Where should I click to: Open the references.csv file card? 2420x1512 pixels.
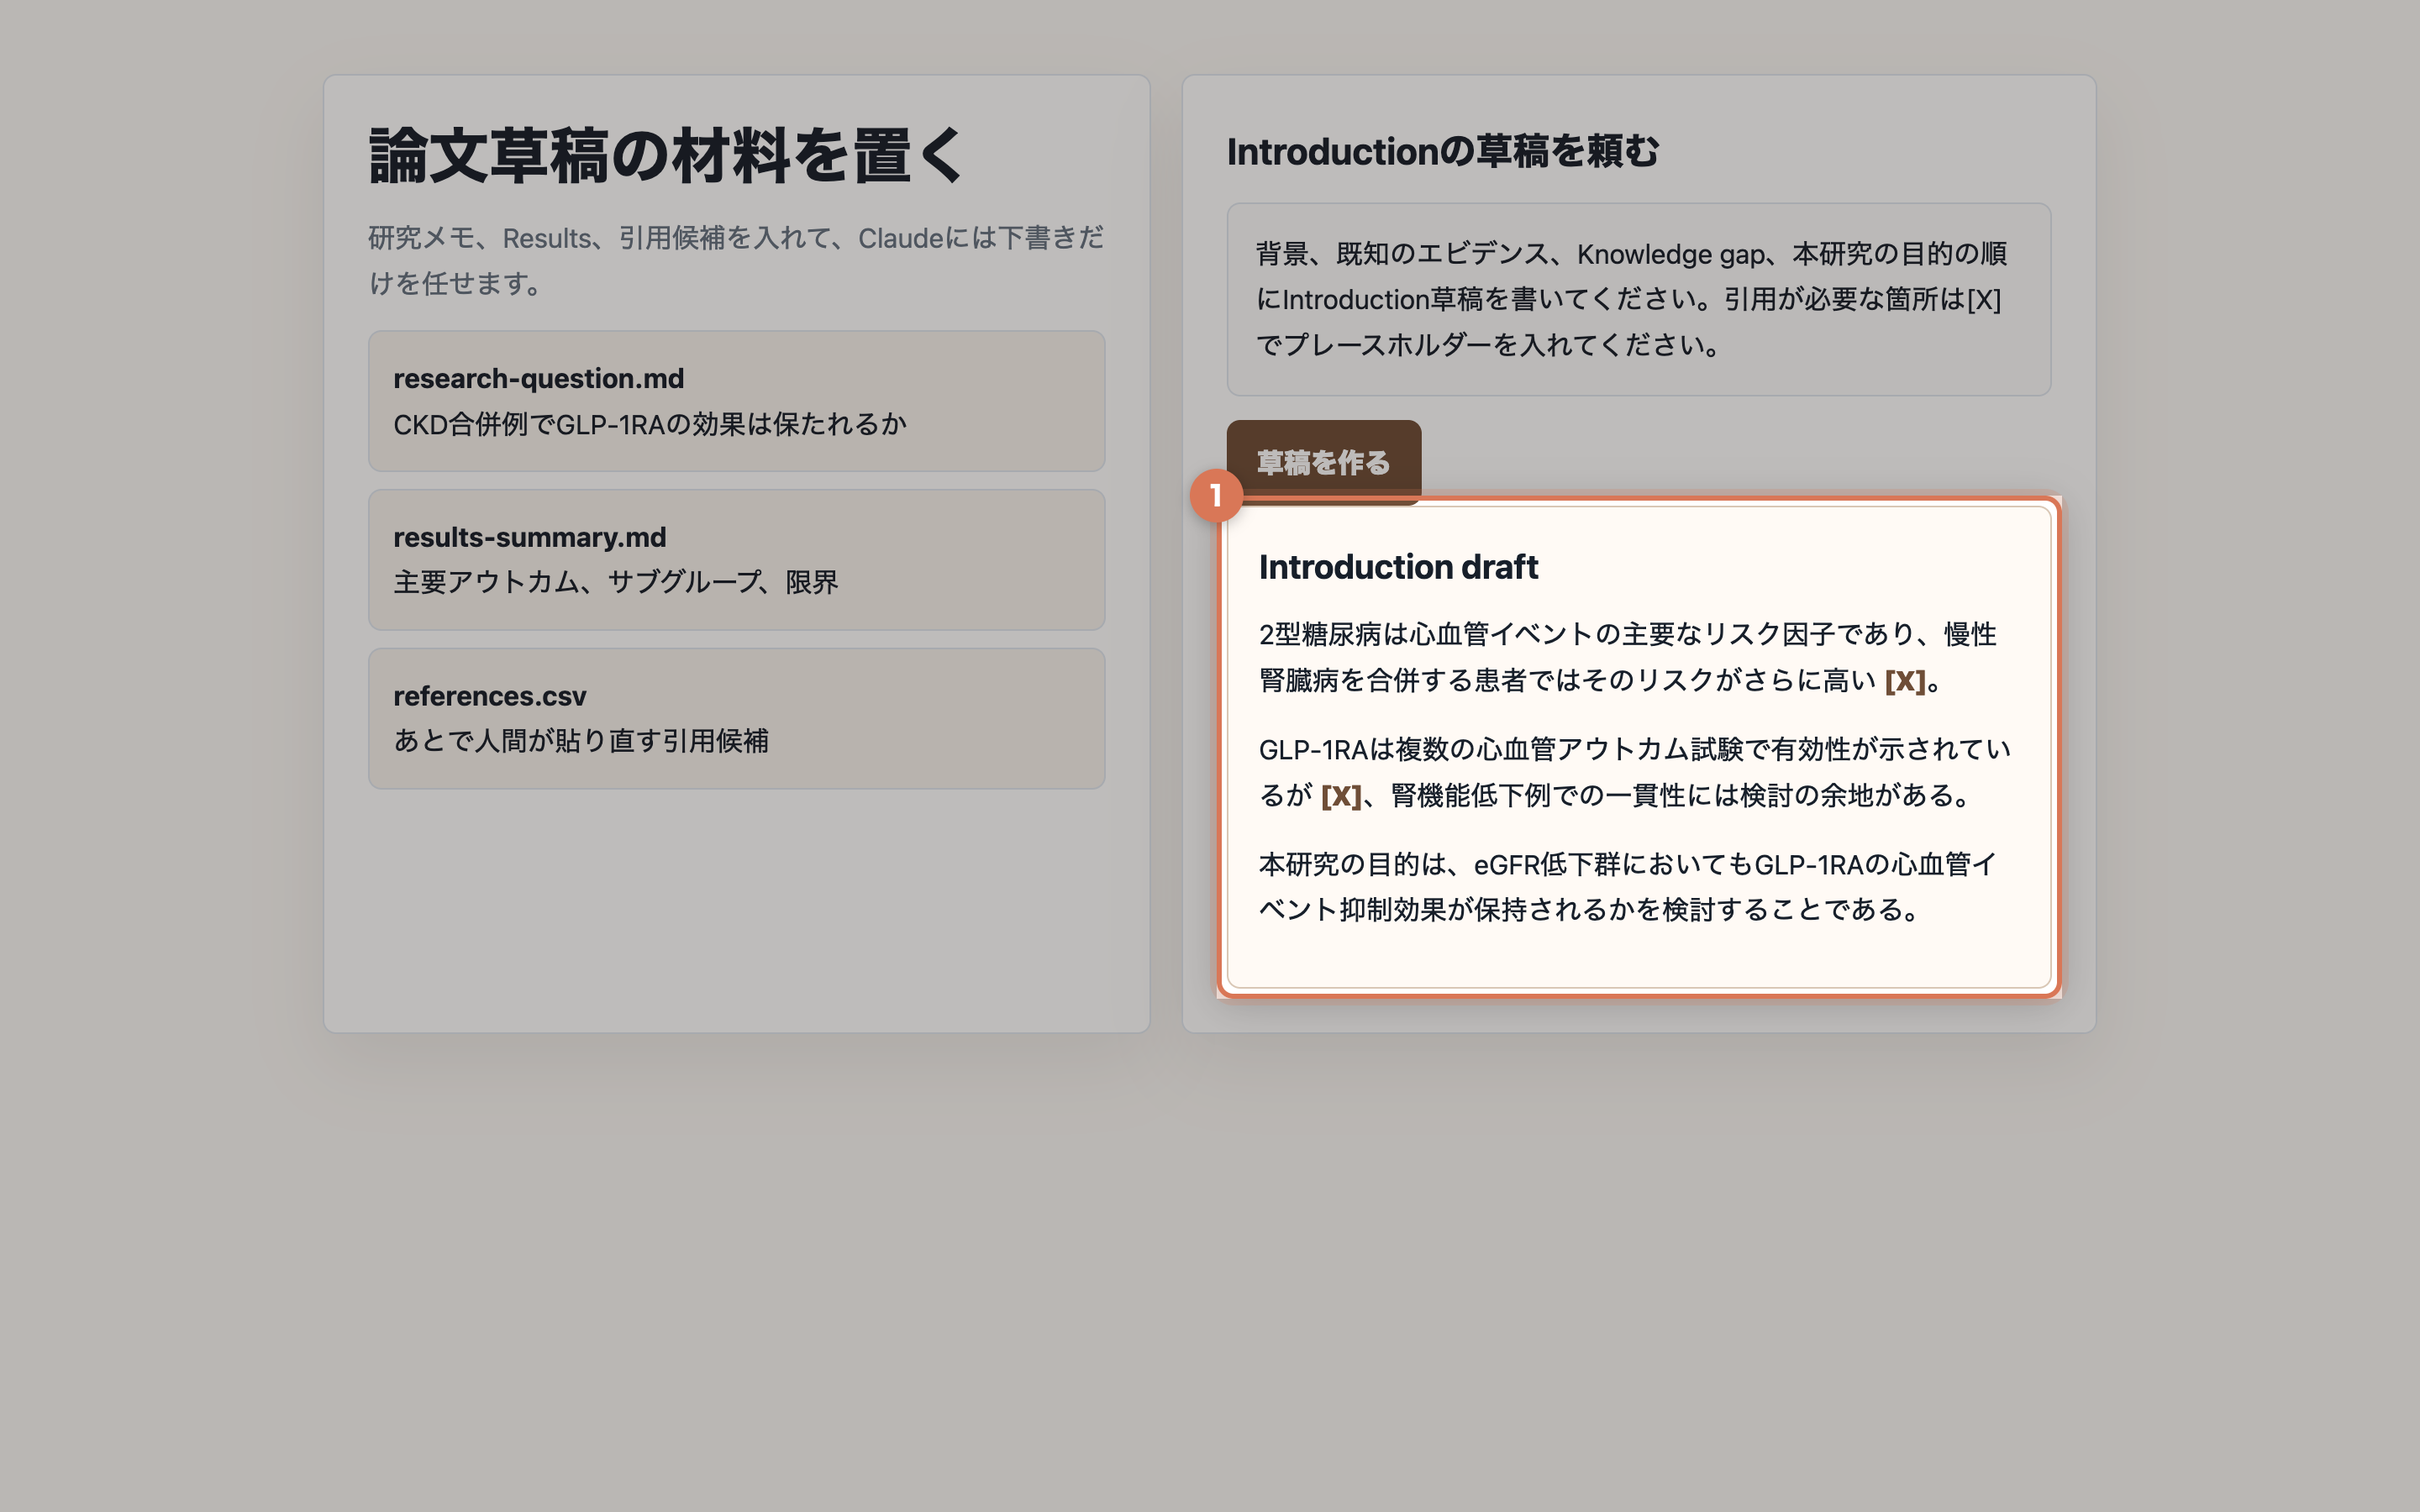(x=736, y=718)
